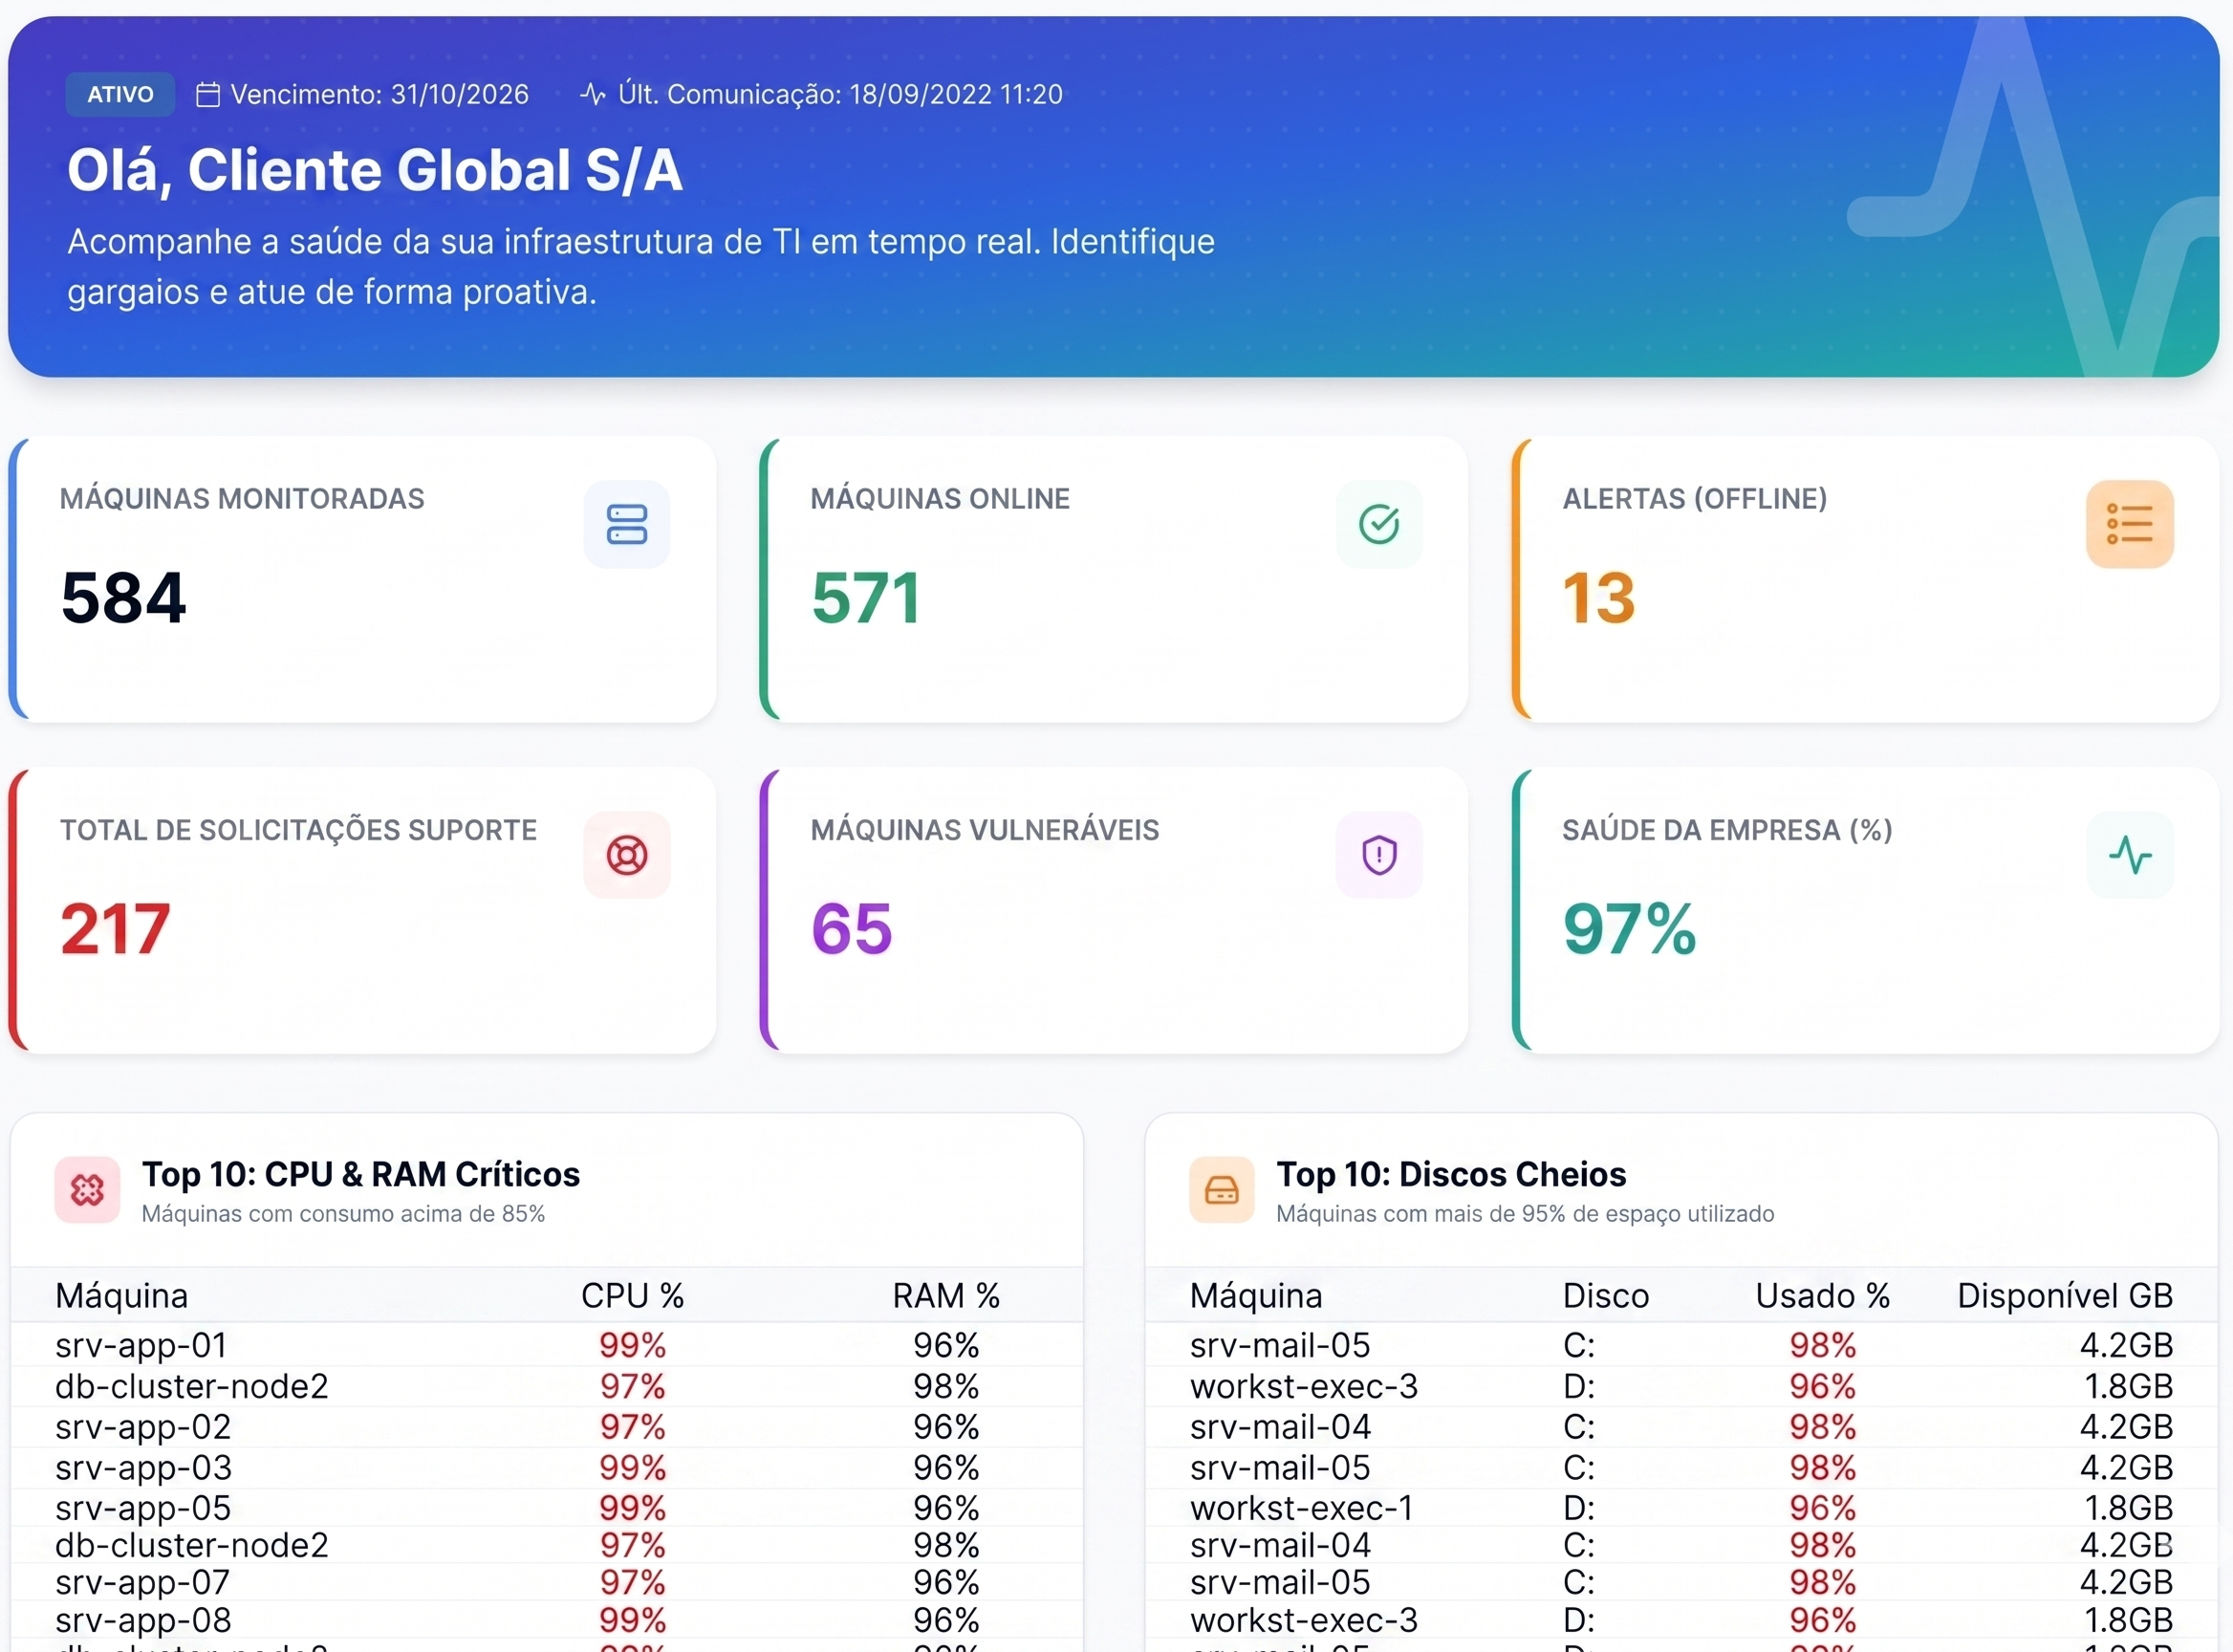Click the Vencimento: 31/10/2026 text
This screenshot has width=2233, height=1652.
379,94
